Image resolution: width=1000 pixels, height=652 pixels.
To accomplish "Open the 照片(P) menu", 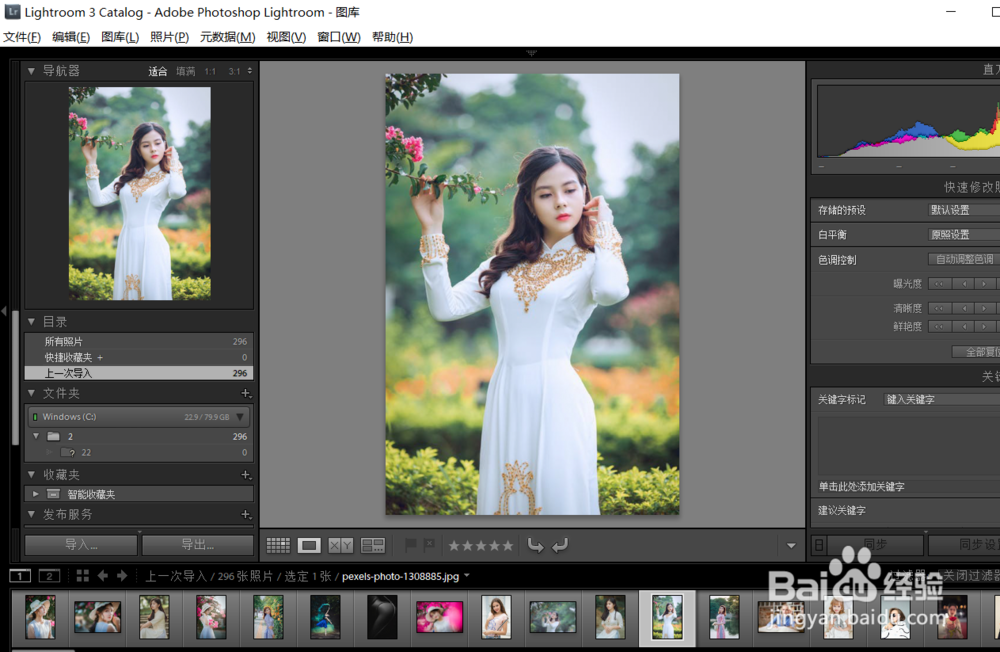I will tap(170, 37).
